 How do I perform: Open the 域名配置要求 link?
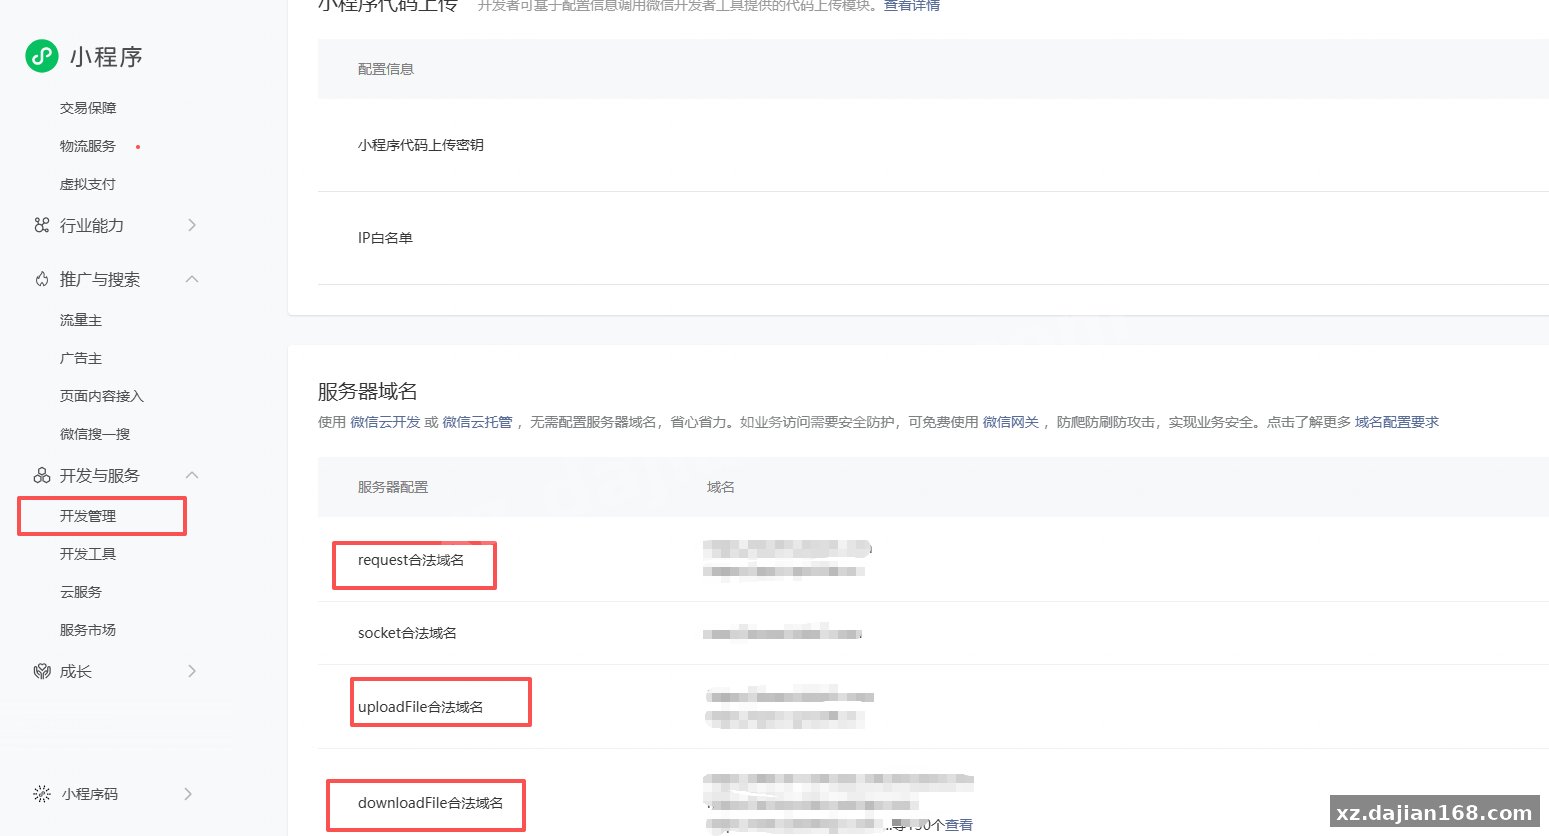coord(1397,422)
